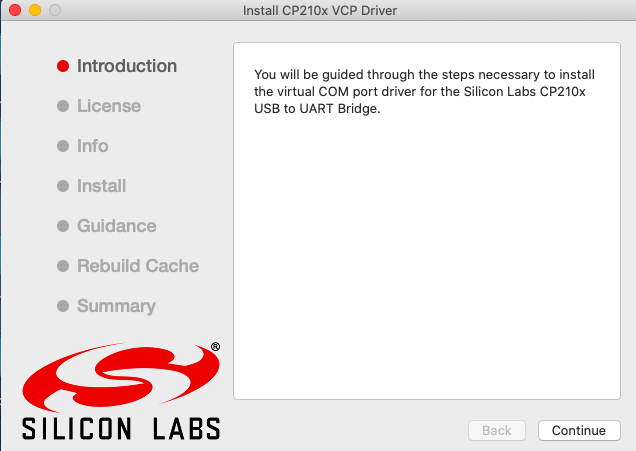This screenshot has height=451, width=636.
Task: Select the Guidance step in sidebar
Action: pyautogui.click(x=117, y=226)
